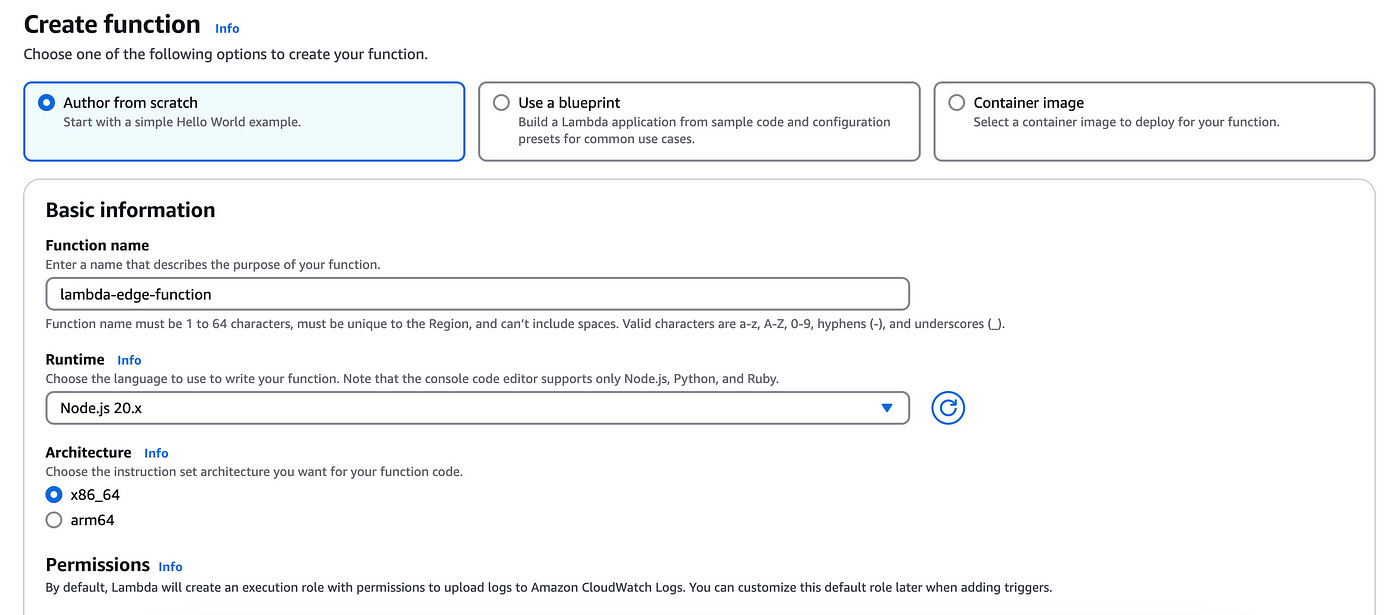The height and width of the screenshot is (615, 1400).
Task: Click 'Function name must be 1 to 64 characters' hint
Action: point(525,324)
